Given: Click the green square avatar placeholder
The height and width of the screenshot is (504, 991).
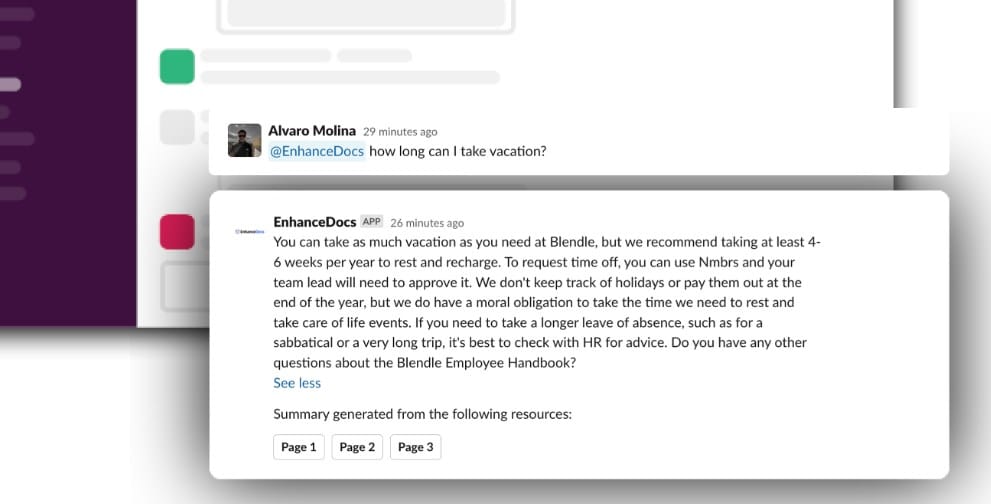Looking at the screenshot, I should (x=177, y=67).
